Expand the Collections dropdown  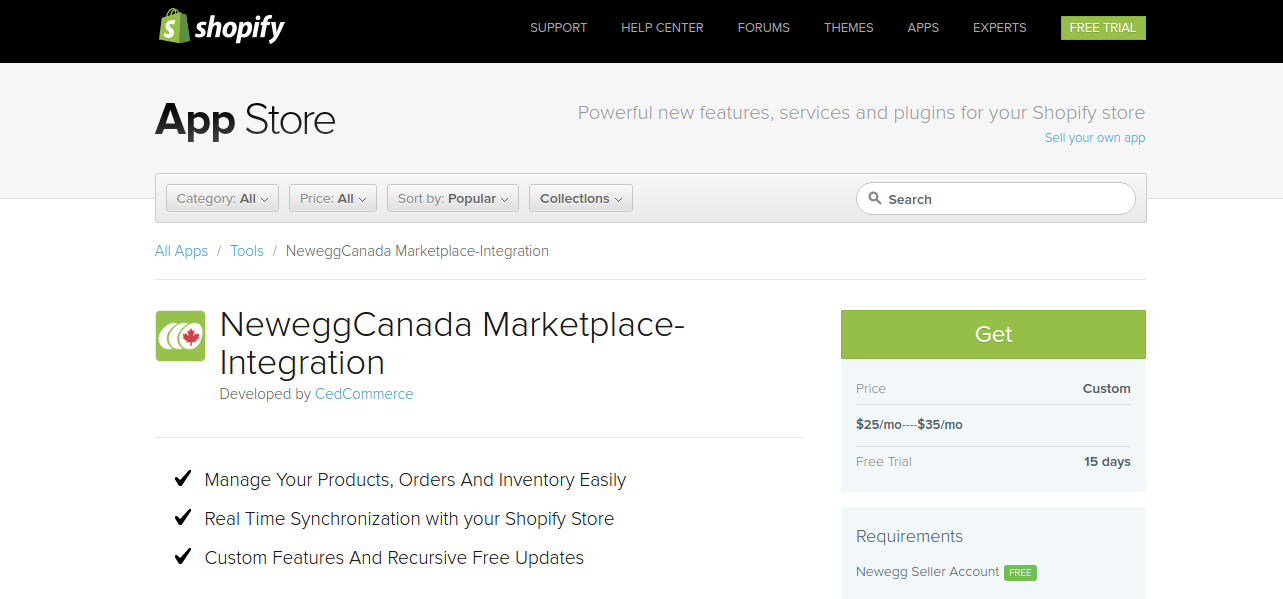(x=580, y=197)
